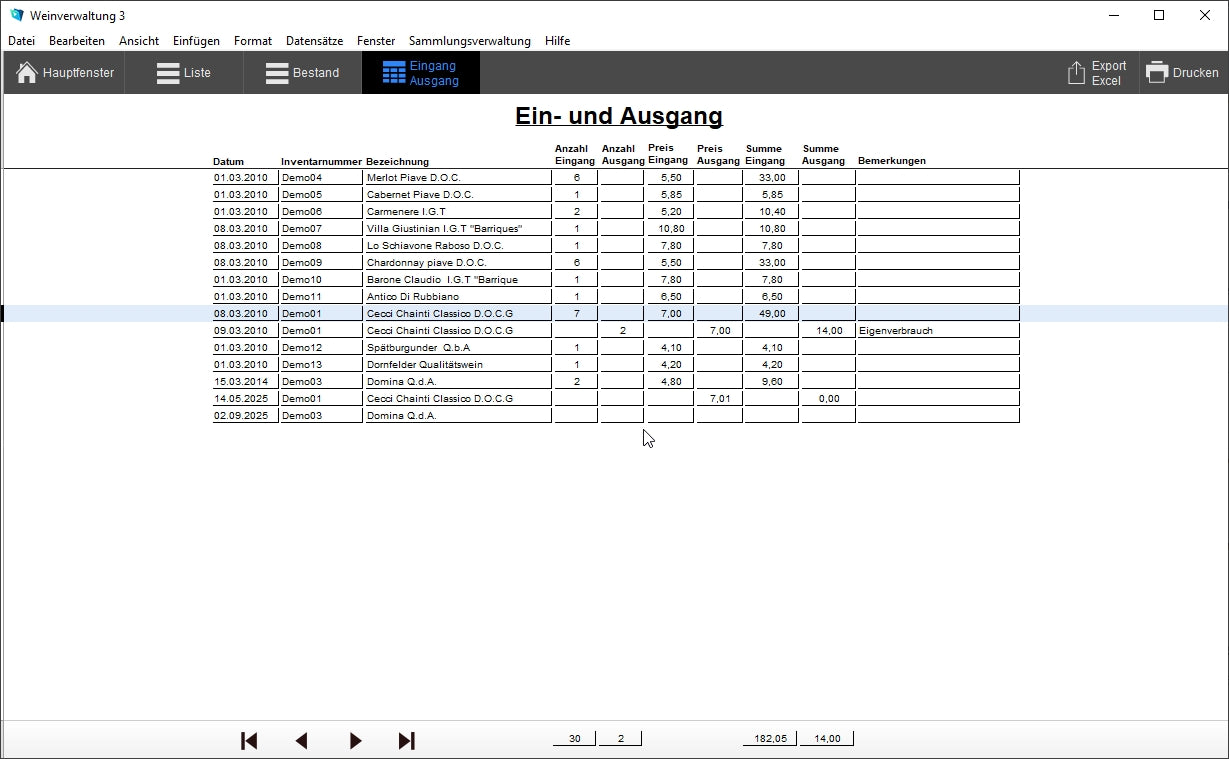Open the Sammlungsverwaltung menu
Viewport: 1229px width, 759px height.
coord(469,41)
